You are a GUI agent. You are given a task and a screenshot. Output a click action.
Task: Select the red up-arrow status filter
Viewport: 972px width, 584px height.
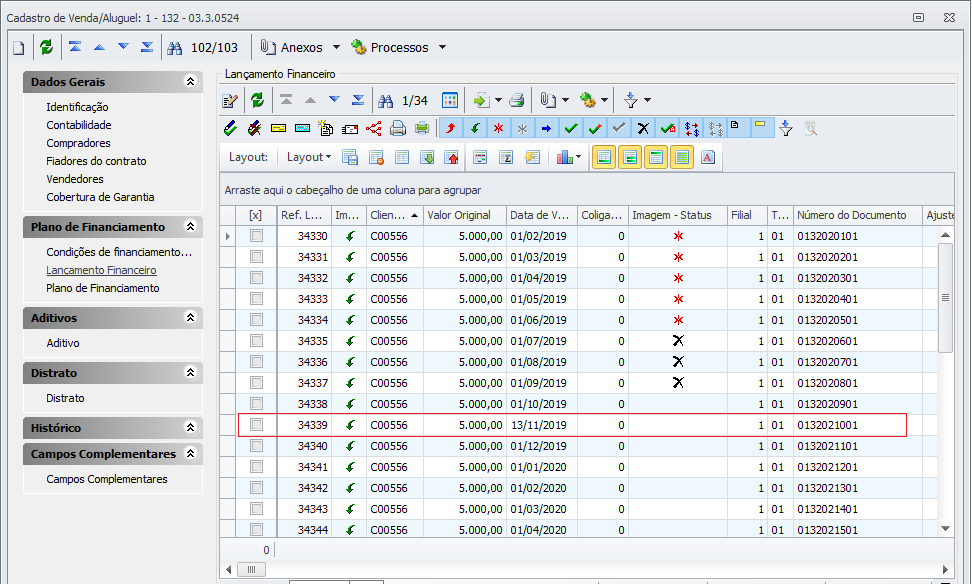coord(451,128)
